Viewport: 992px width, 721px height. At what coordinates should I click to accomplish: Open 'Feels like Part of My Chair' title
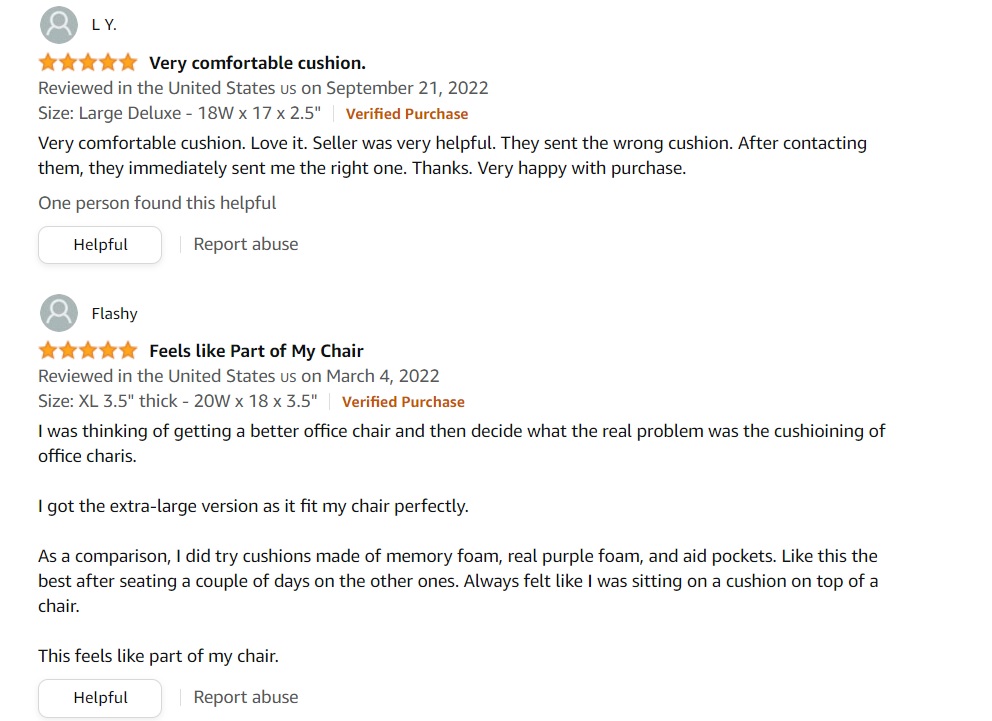(256, 351)
